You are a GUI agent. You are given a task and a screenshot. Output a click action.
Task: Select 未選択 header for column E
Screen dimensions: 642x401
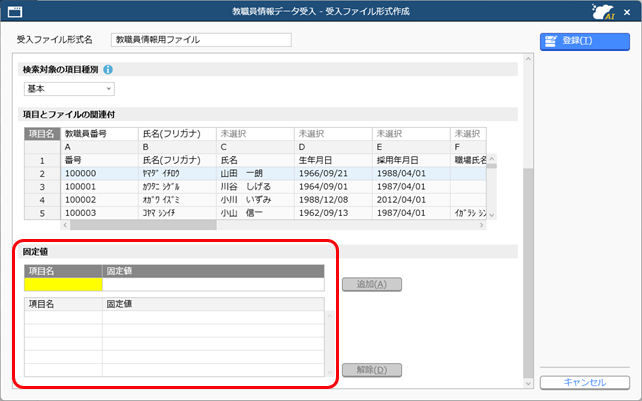[411, 134]
